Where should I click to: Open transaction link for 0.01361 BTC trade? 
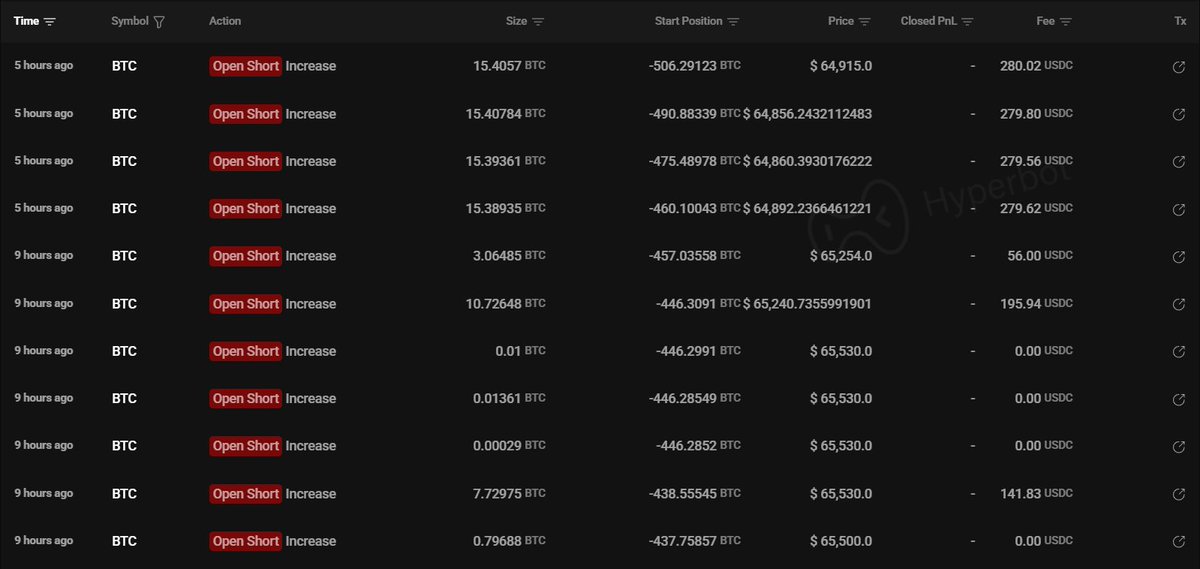tap(1179, 399)
